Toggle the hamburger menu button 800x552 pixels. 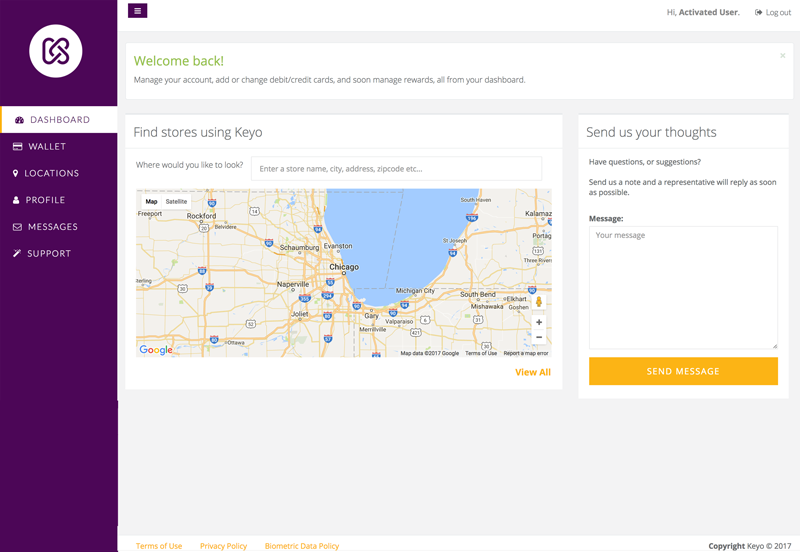click(138, 11)
